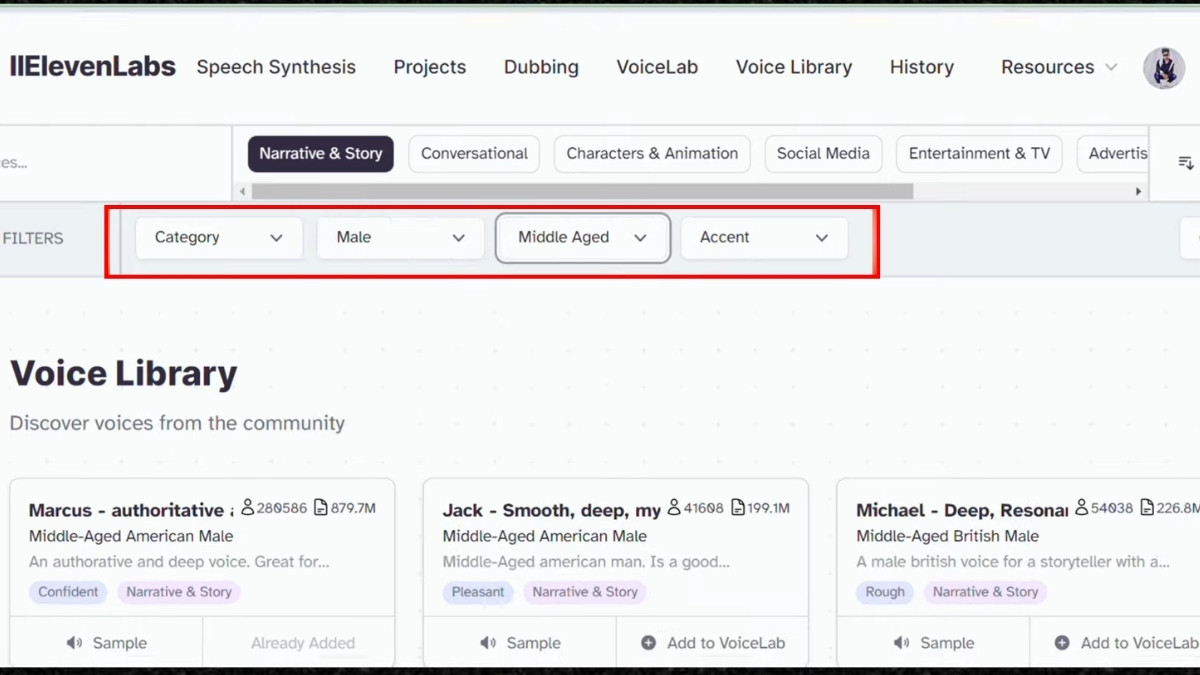Add Jack voice to VoiceLab
The image size is (1200, 675).
pos(712,643)
